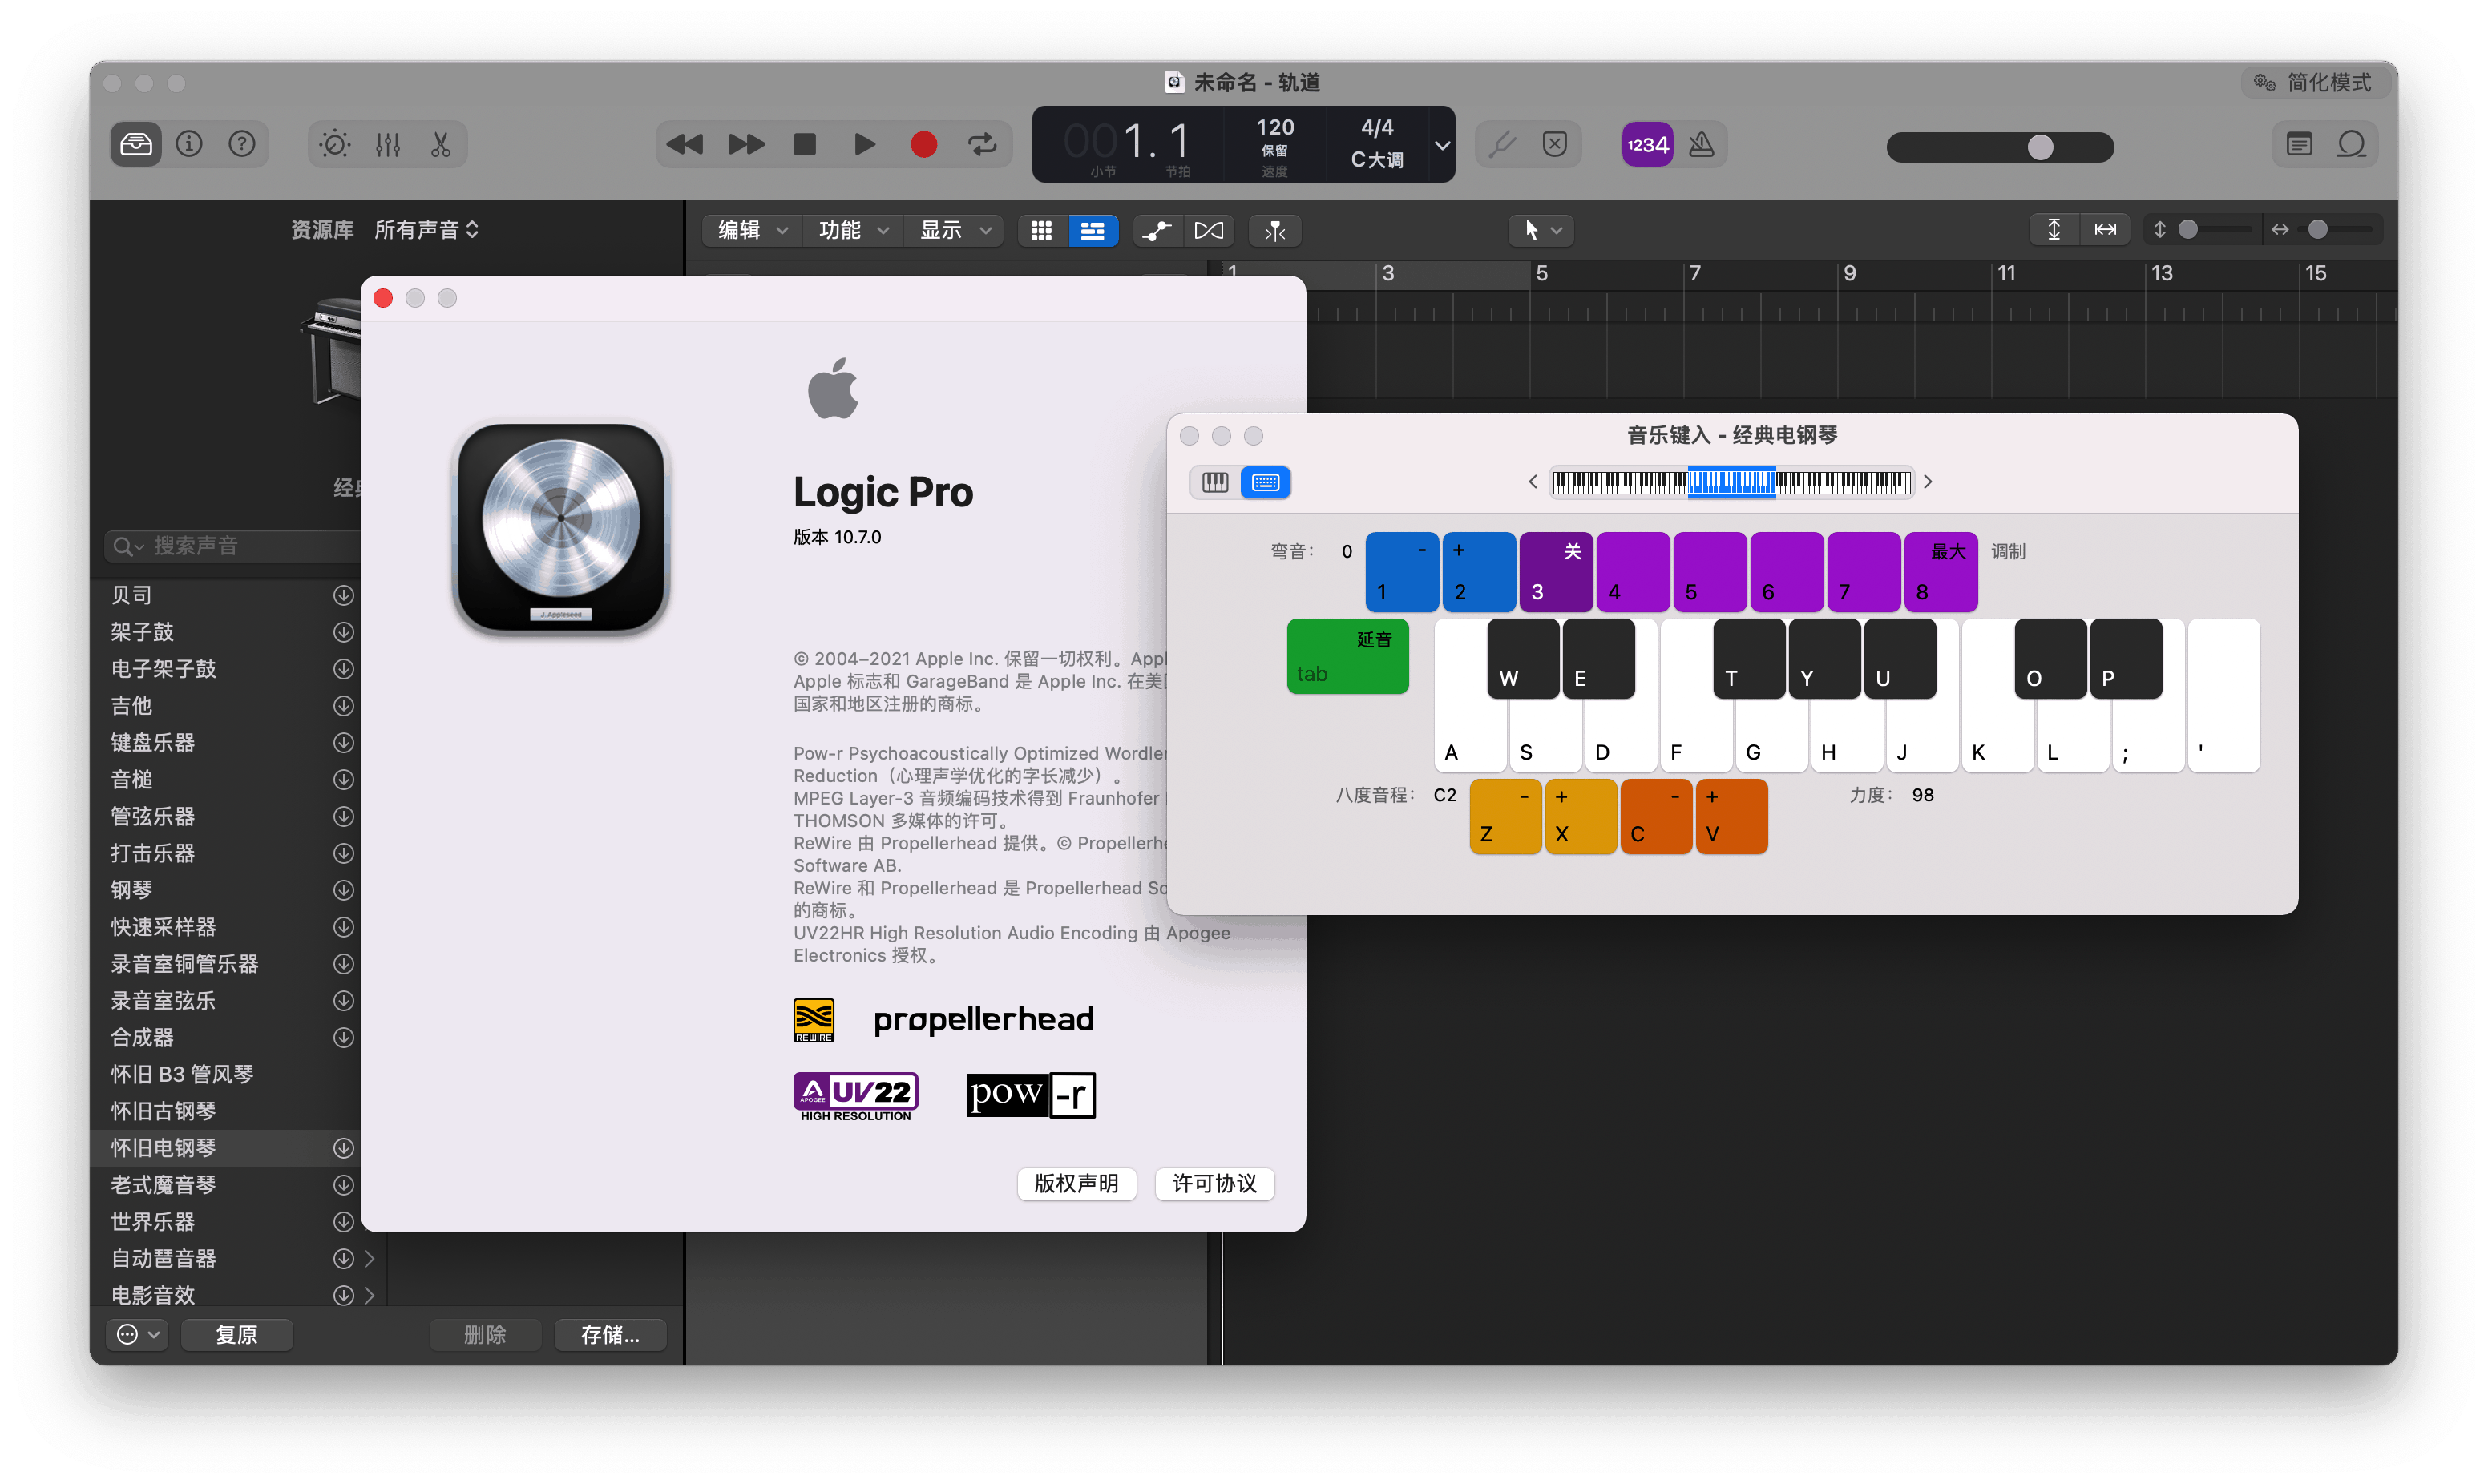Click the 复原 button
This screenshot has width=2488, height=1484.
click(x=237, y=1334)
